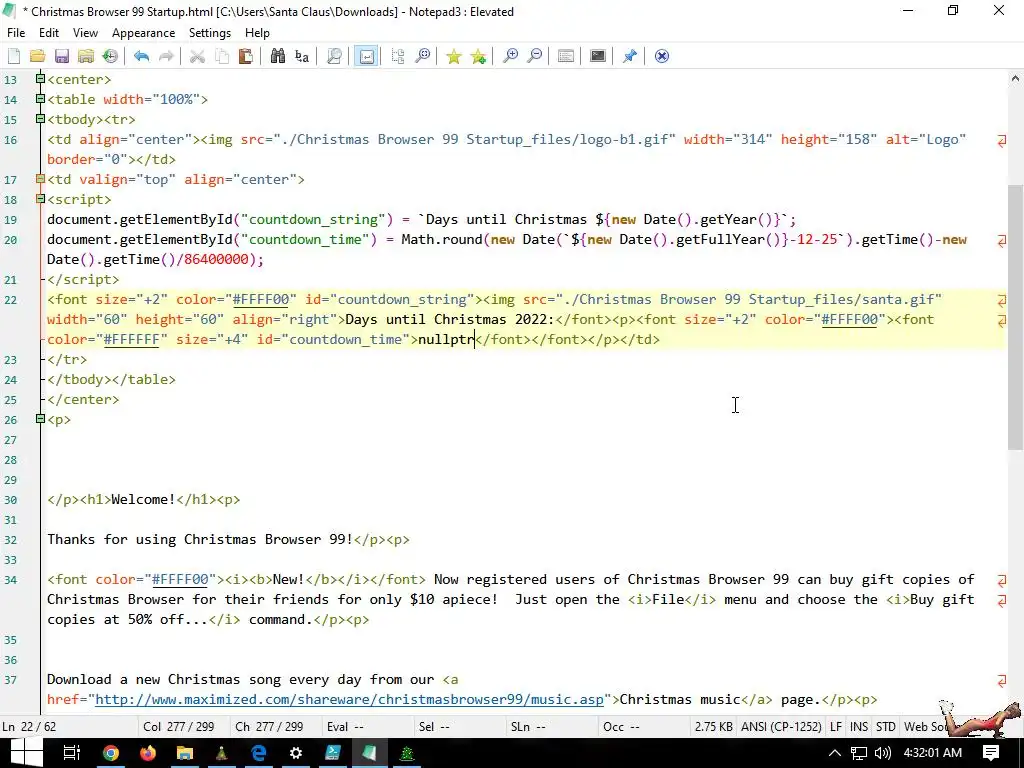The height and width of the screenshot is (768, 1024).
Task: Click the magnifier-over-page toolbar icon
Action: (x=334, y=56)
